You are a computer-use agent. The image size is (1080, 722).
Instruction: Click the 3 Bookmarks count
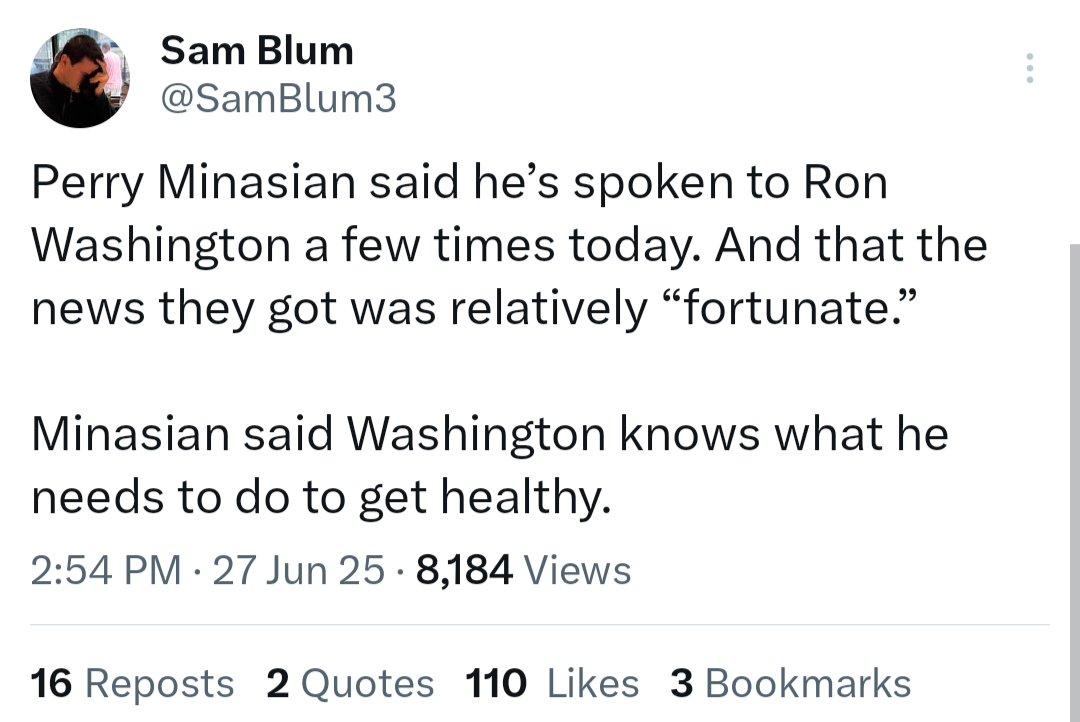coord(791,683)
